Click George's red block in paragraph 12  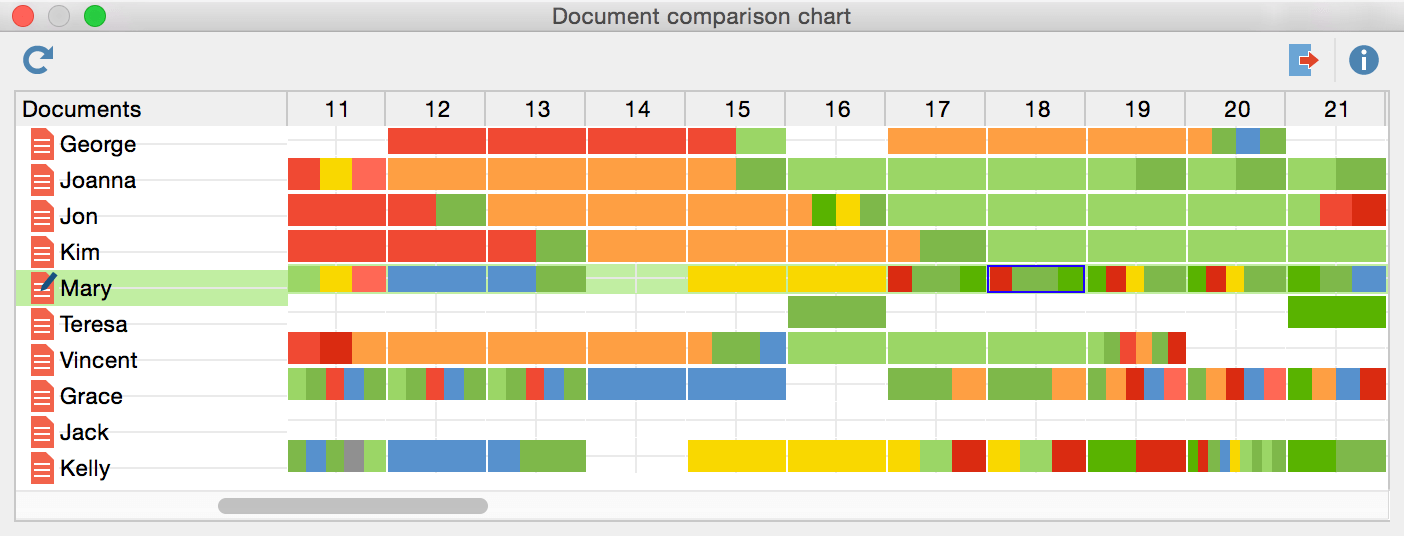437,141
